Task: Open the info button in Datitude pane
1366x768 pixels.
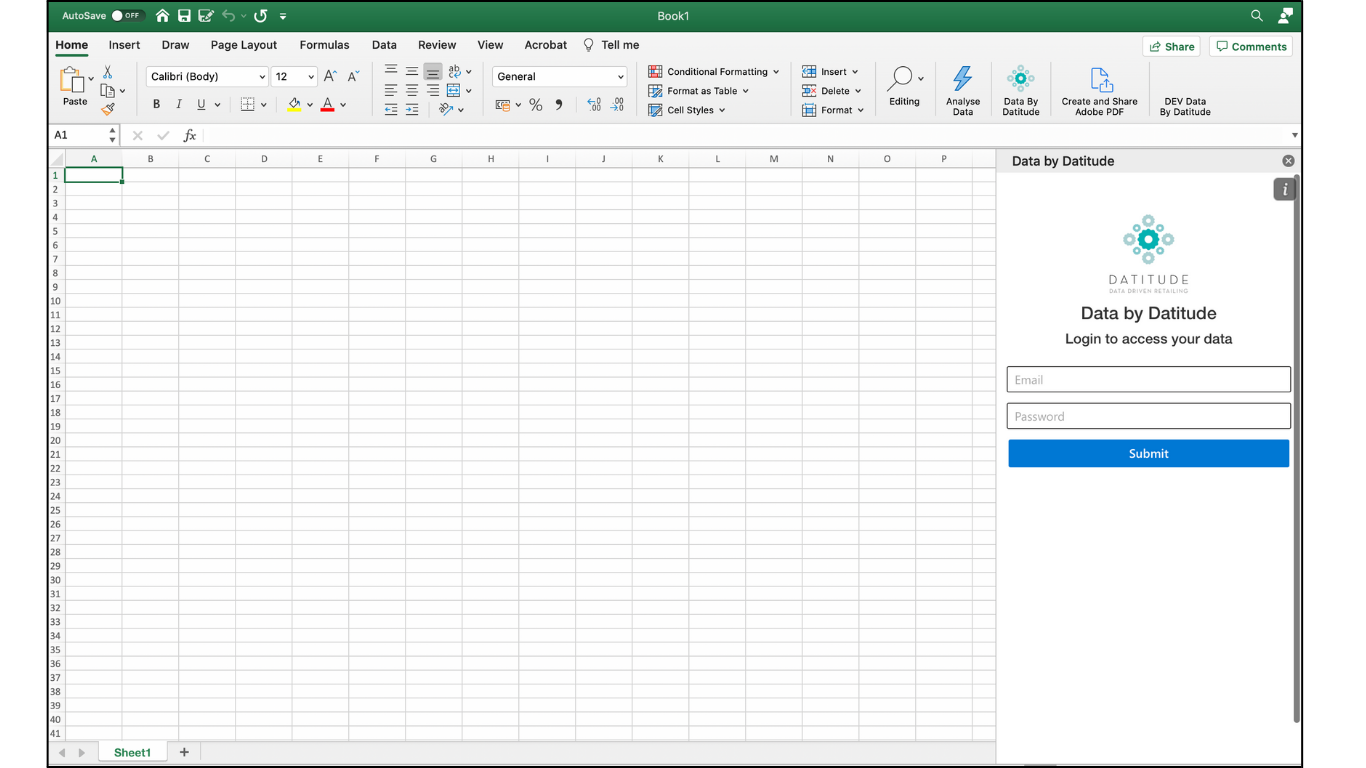Action: point(1285,189)
